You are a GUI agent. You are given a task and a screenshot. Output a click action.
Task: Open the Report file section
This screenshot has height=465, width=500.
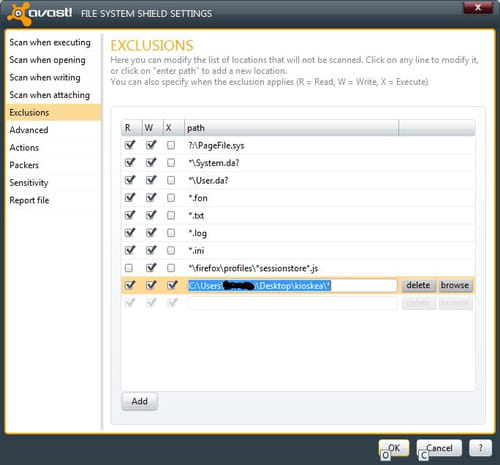coord(29,200)
